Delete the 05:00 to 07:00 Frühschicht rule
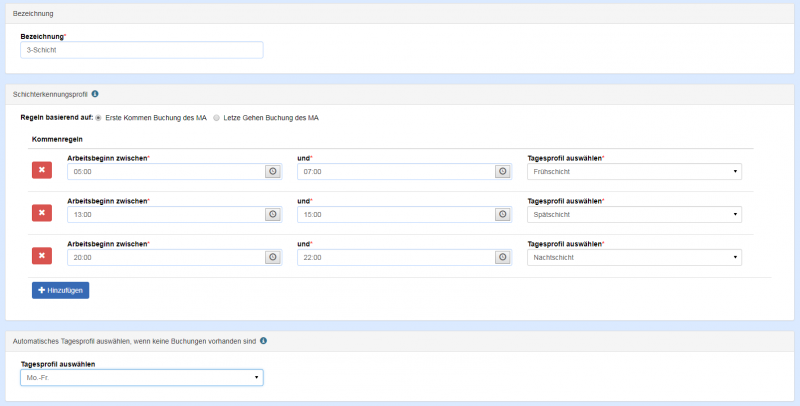The height and width of the screenshot is (406, 800). pos(42,170)
